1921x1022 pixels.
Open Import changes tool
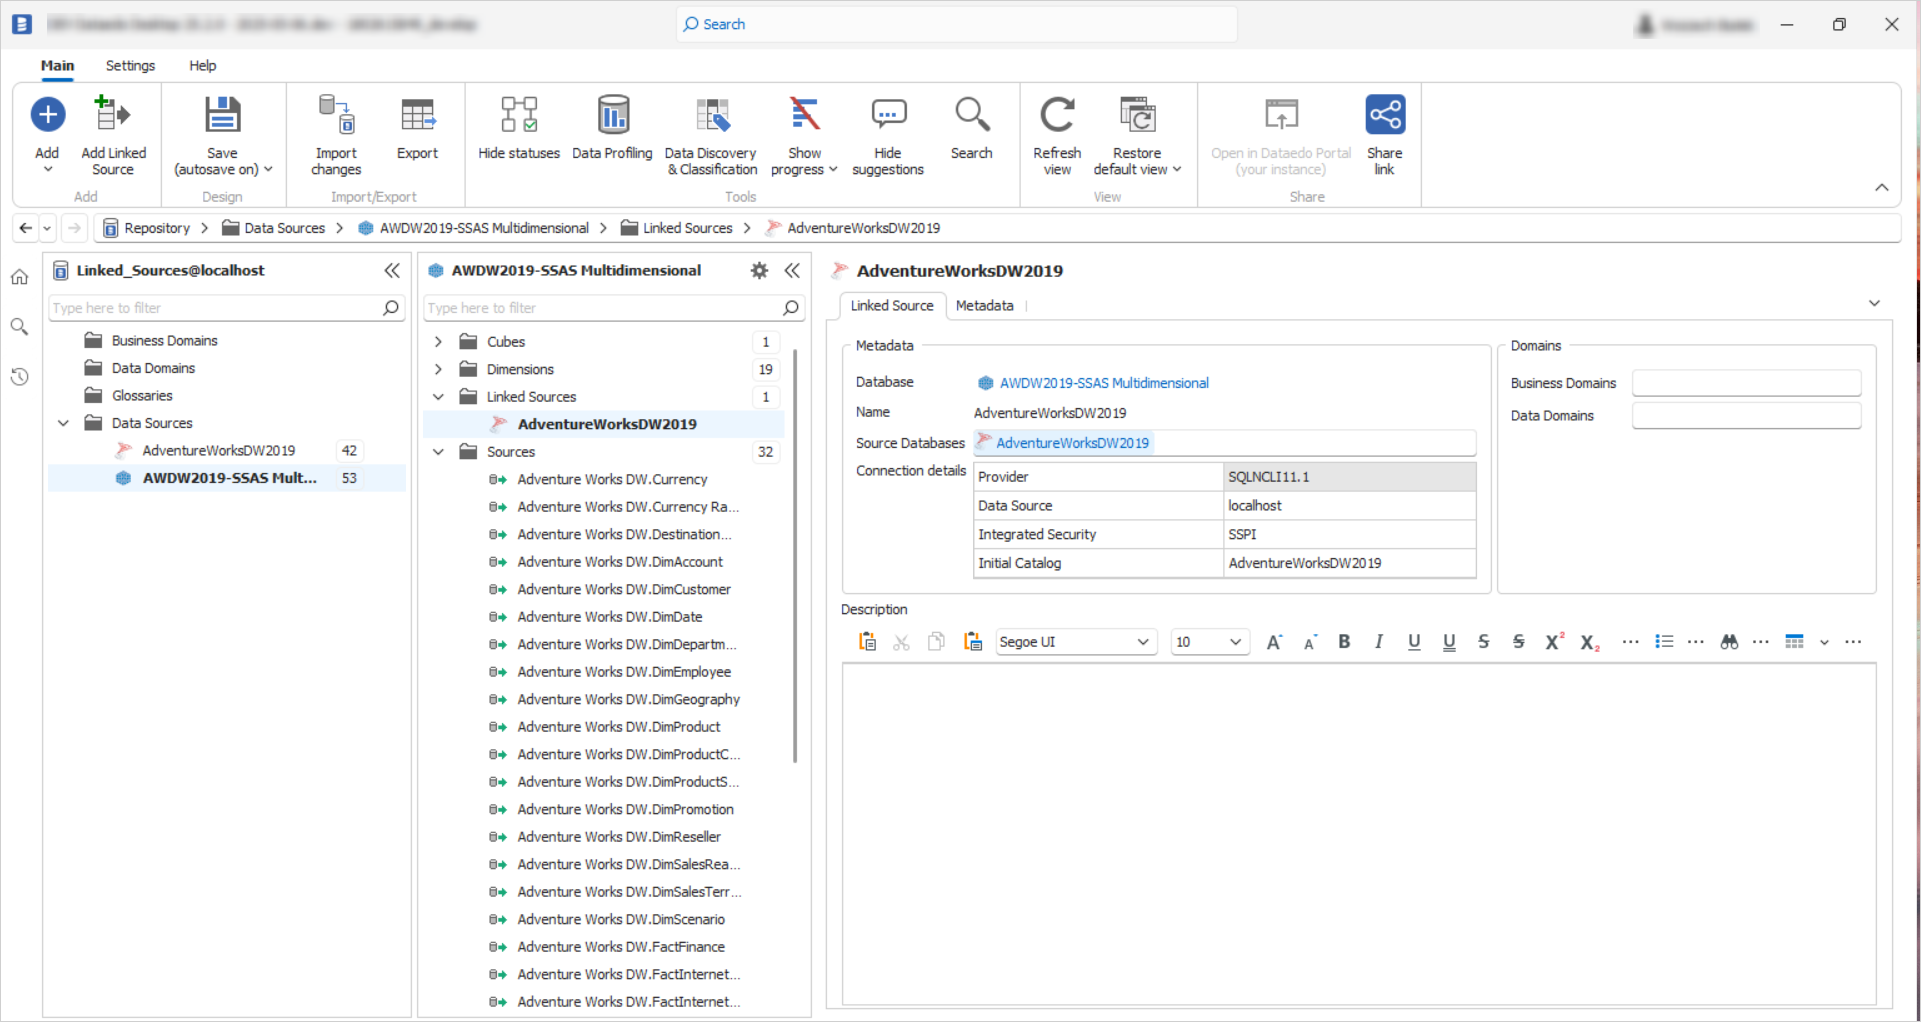(336, 135)
